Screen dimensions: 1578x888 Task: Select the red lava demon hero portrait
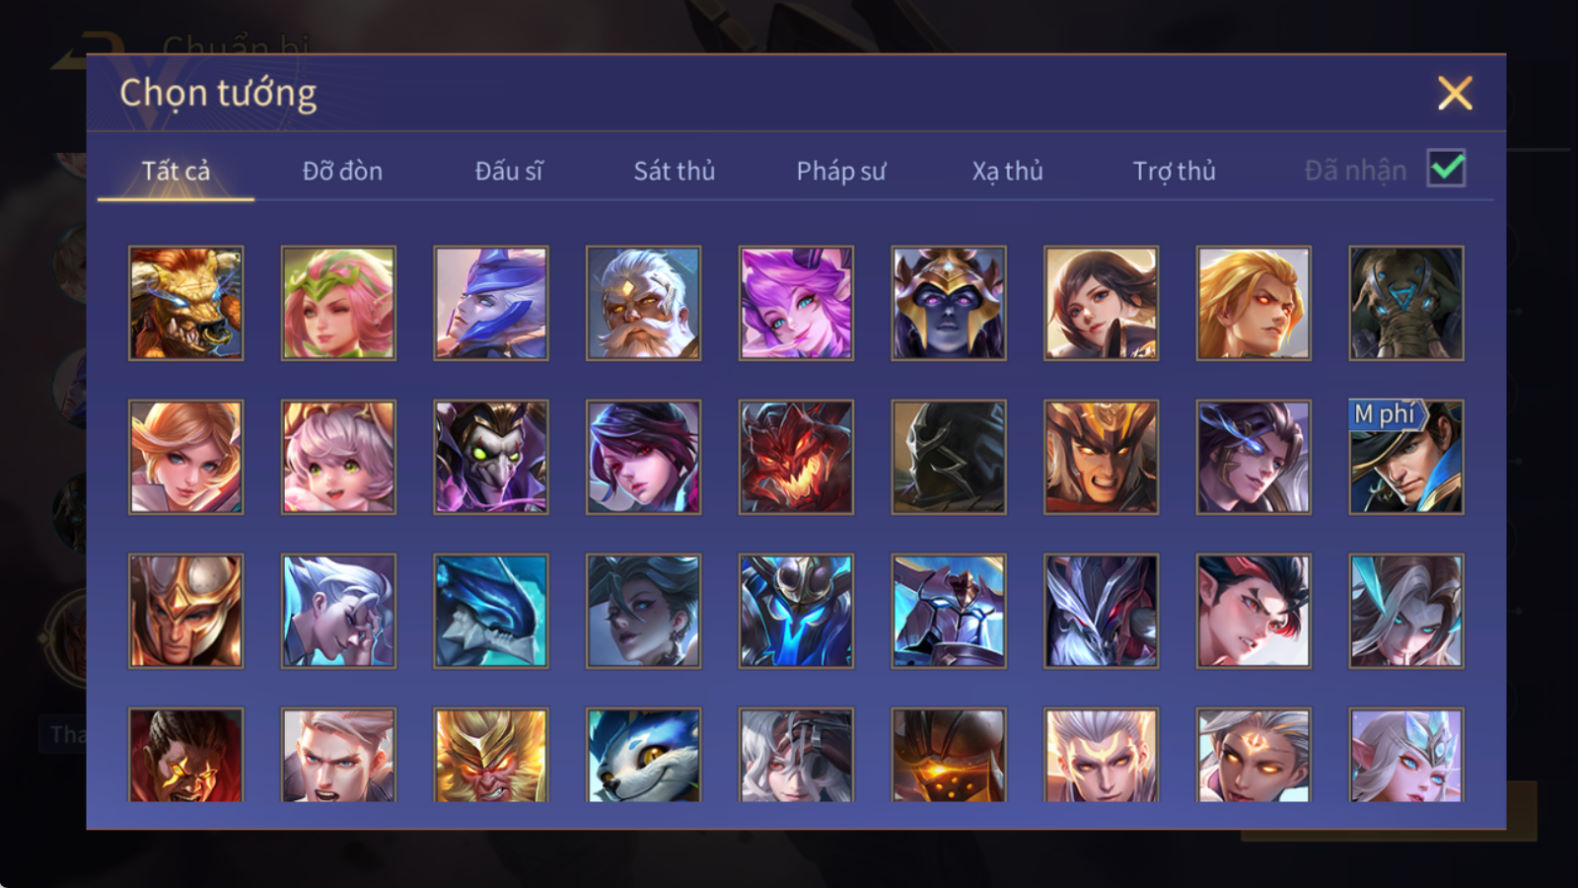(796, 457)
